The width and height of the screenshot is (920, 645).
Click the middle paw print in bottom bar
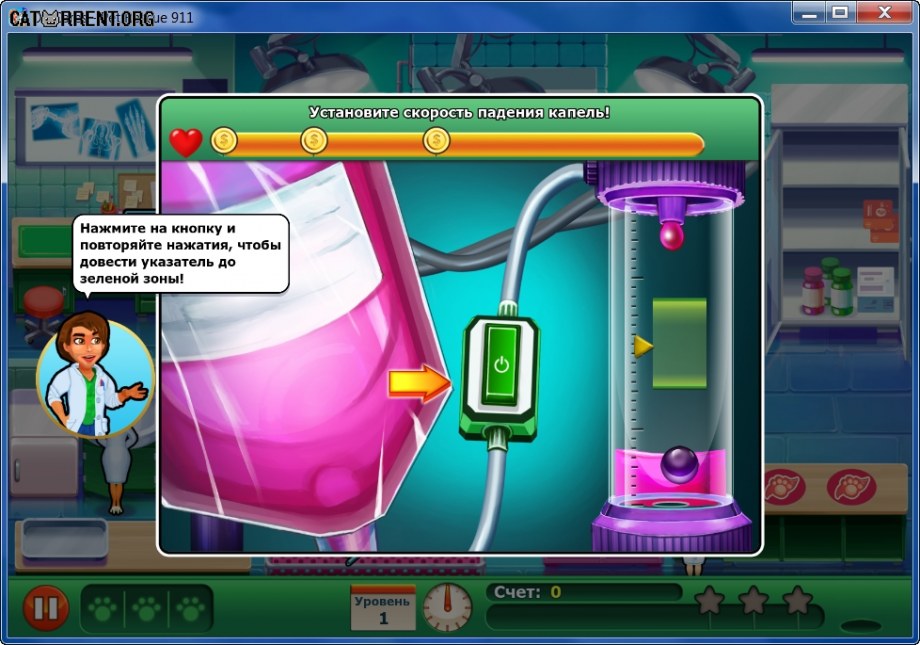click(147, 609)
